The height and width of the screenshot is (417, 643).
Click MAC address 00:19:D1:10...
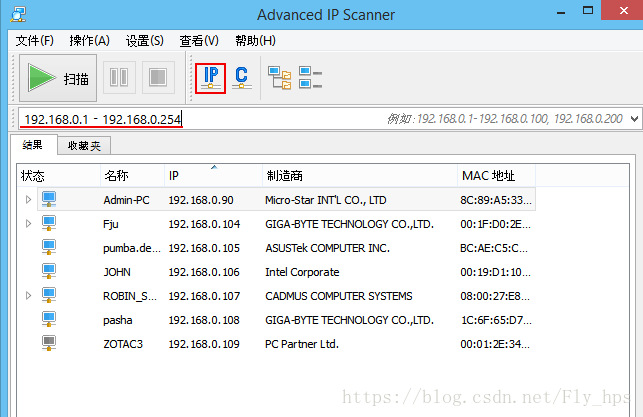coord(495,272)
